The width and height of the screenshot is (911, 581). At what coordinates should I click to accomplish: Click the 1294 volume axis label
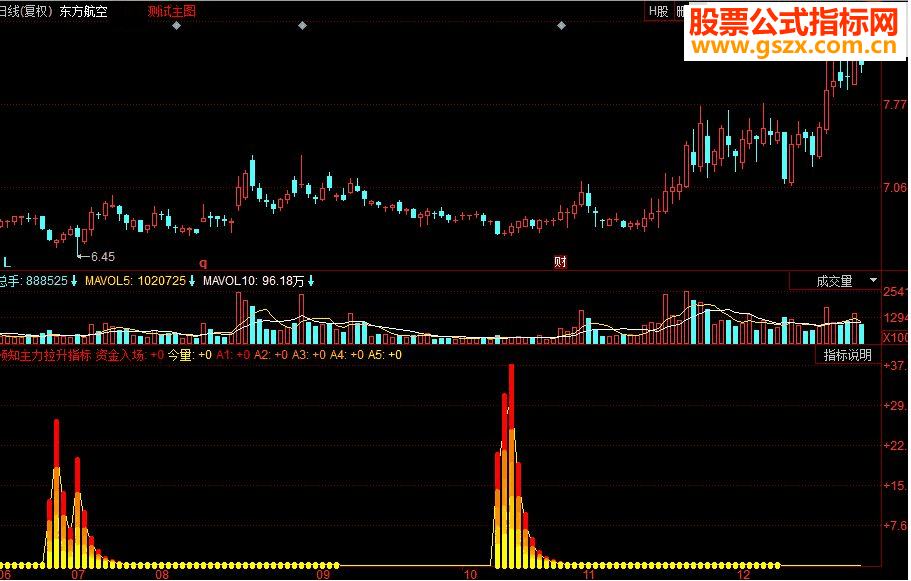pyautogui.click(x=895, y=318)
